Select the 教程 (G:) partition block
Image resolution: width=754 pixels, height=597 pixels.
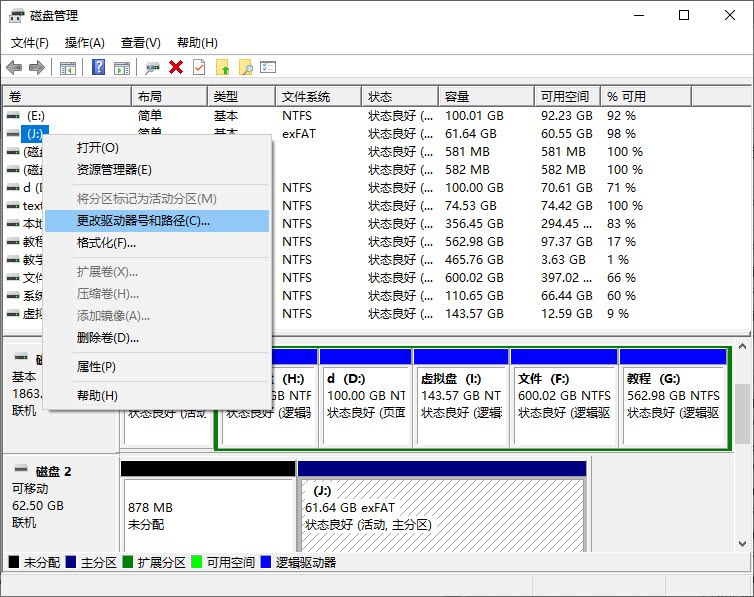[673, 400]
